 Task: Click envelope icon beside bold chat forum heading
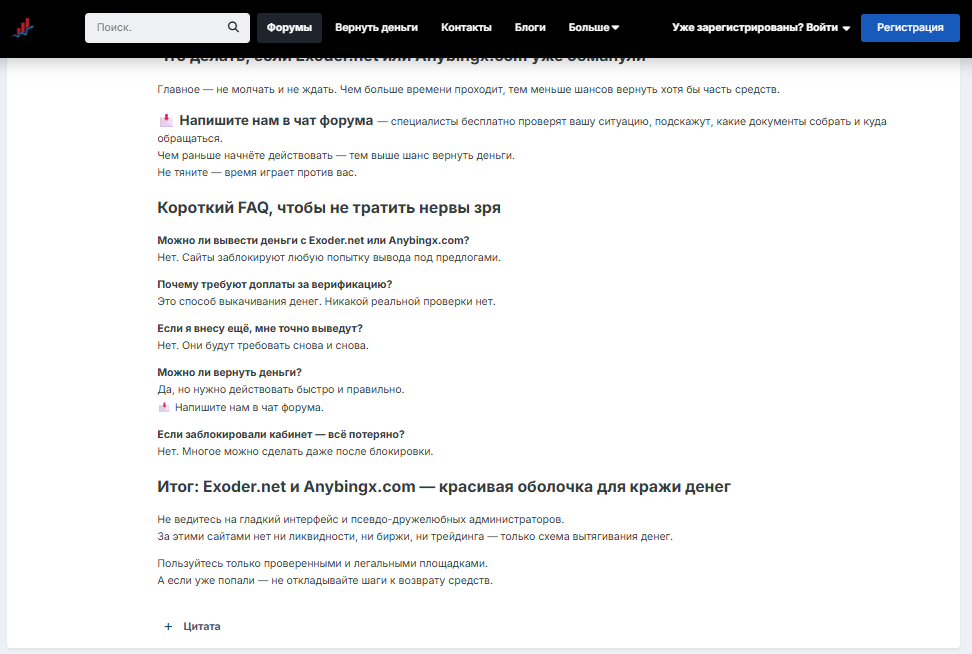[166, 121]
